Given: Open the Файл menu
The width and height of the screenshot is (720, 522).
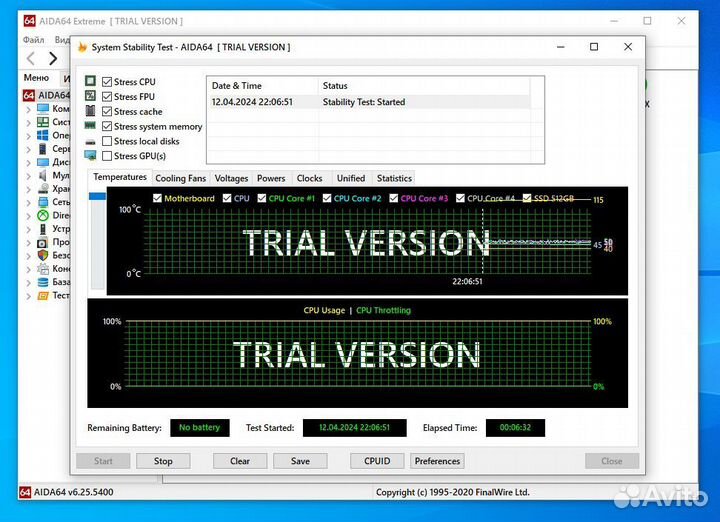Looking at the screenshot, I should click(x=34, y=40).
